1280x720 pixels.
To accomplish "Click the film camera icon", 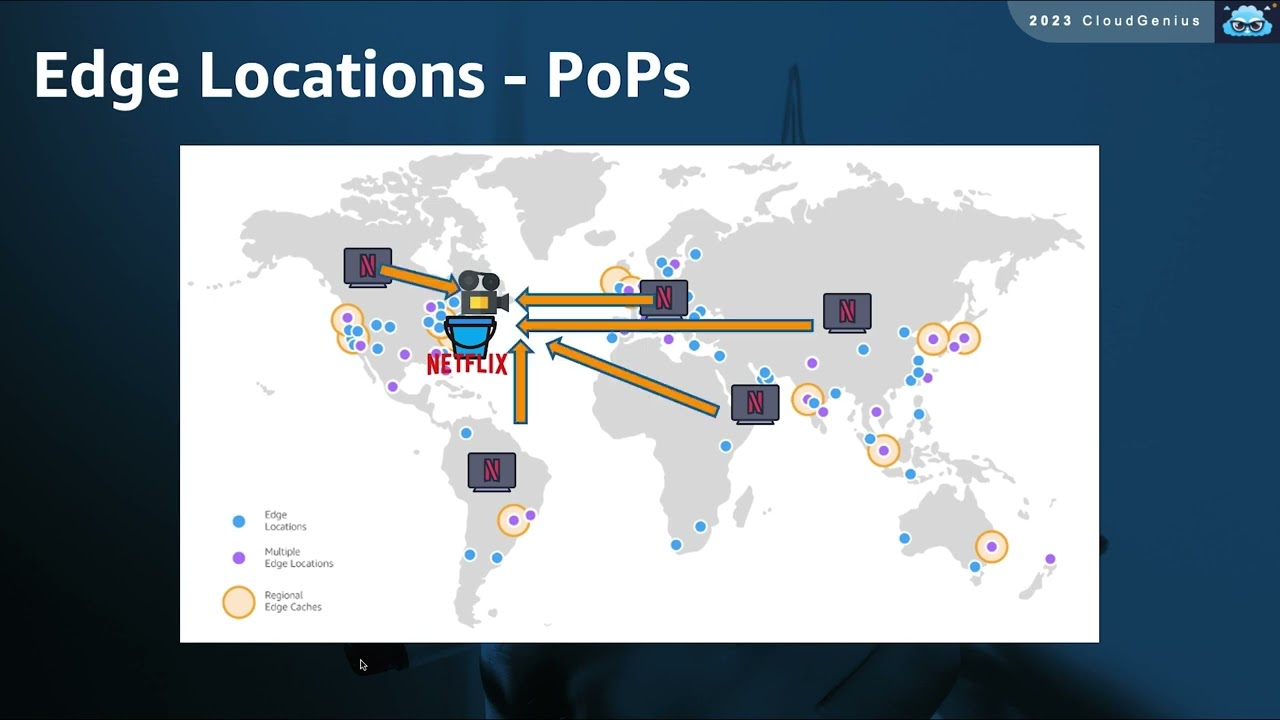I will (x=483, y=293).
